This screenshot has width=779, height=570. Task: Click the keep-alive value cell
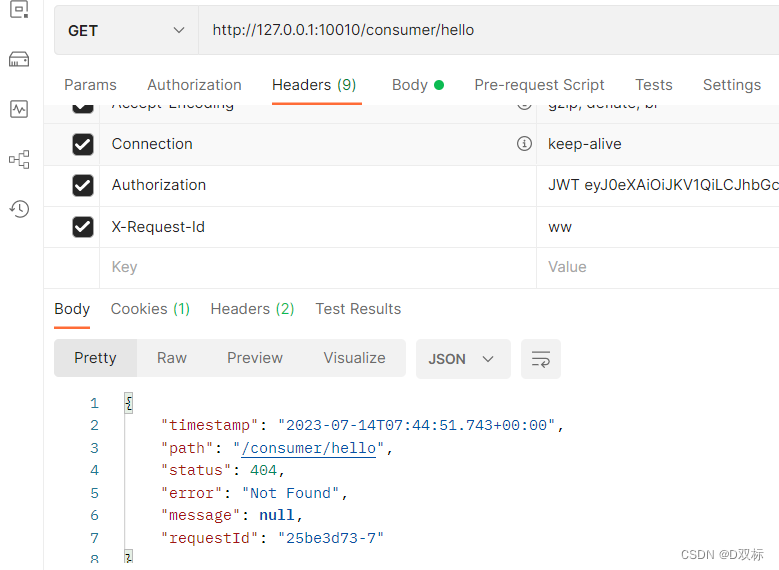point(658,144)
